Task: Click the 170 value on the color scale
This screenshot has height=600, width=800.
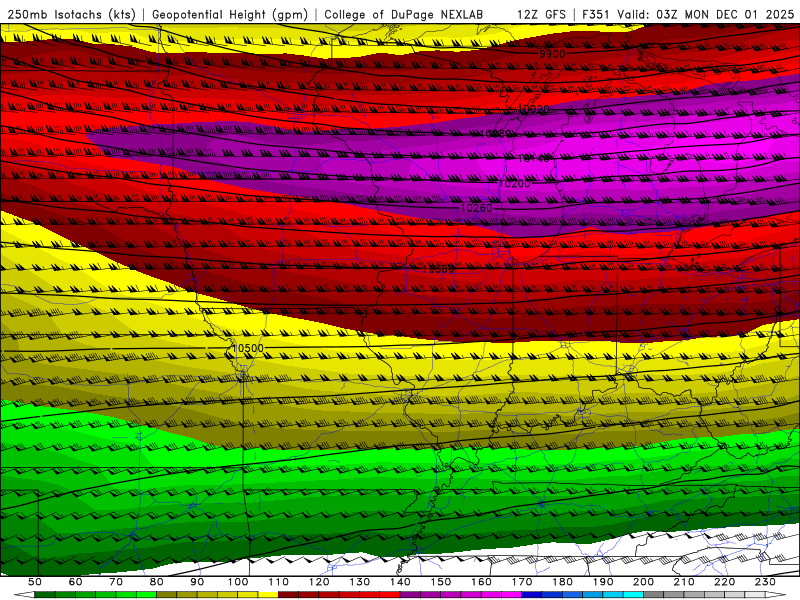Action: point(522,582)
